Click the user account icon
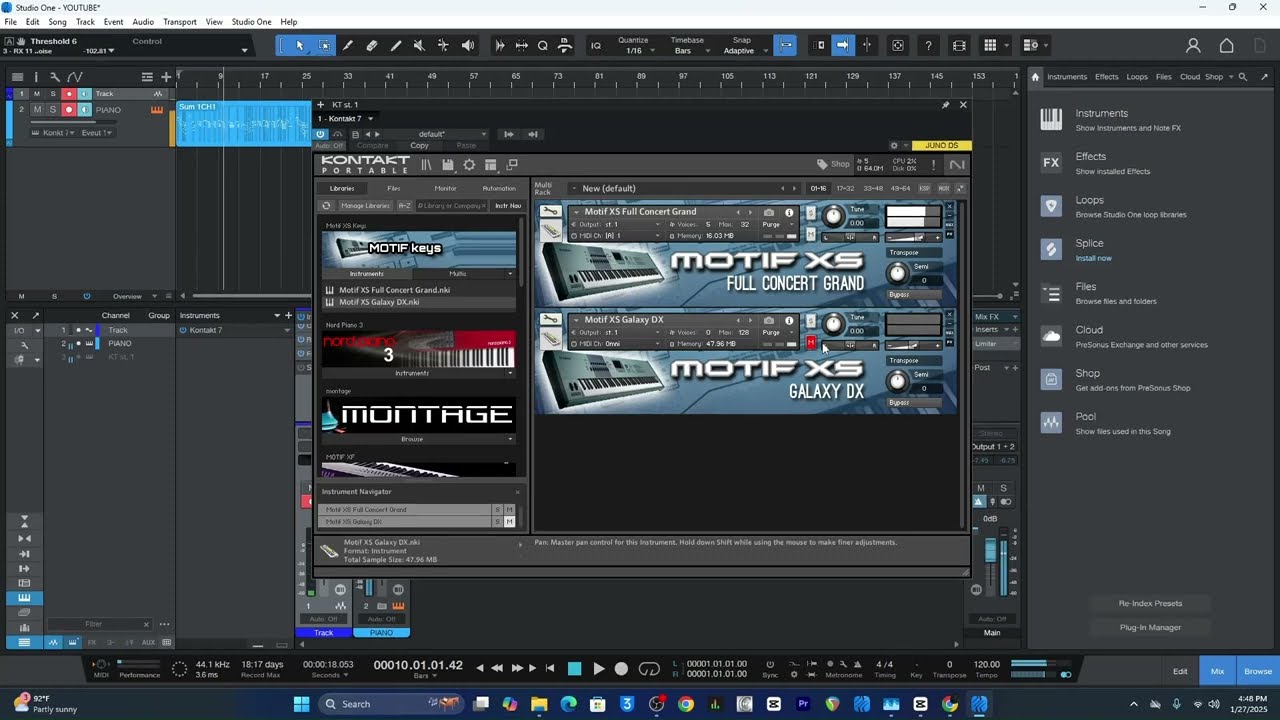This screenshot has height=720, width=1280. point(1193,45)
